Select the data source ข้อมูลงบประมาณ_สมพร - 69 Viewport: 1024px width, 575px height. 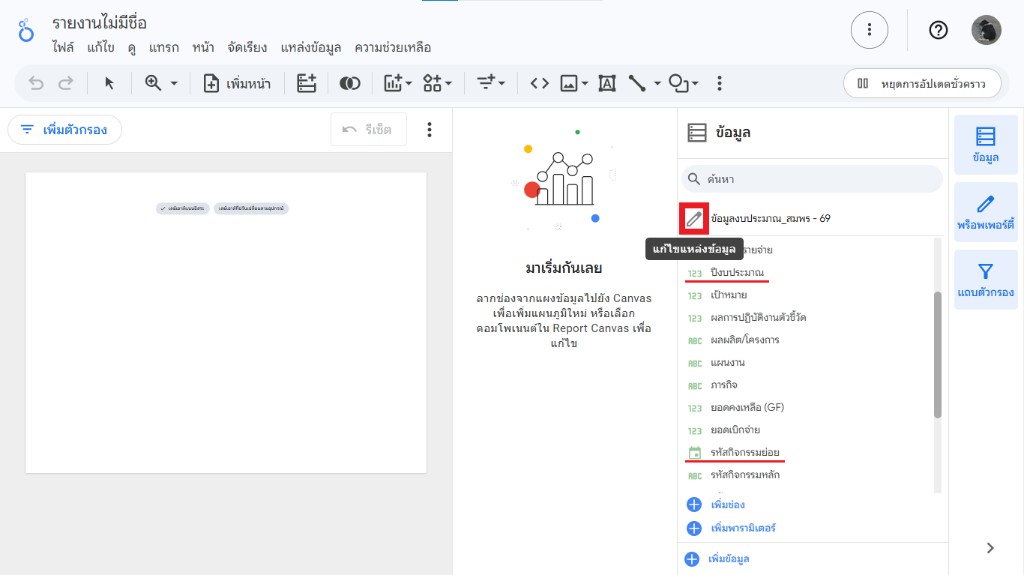pos(770,218)
